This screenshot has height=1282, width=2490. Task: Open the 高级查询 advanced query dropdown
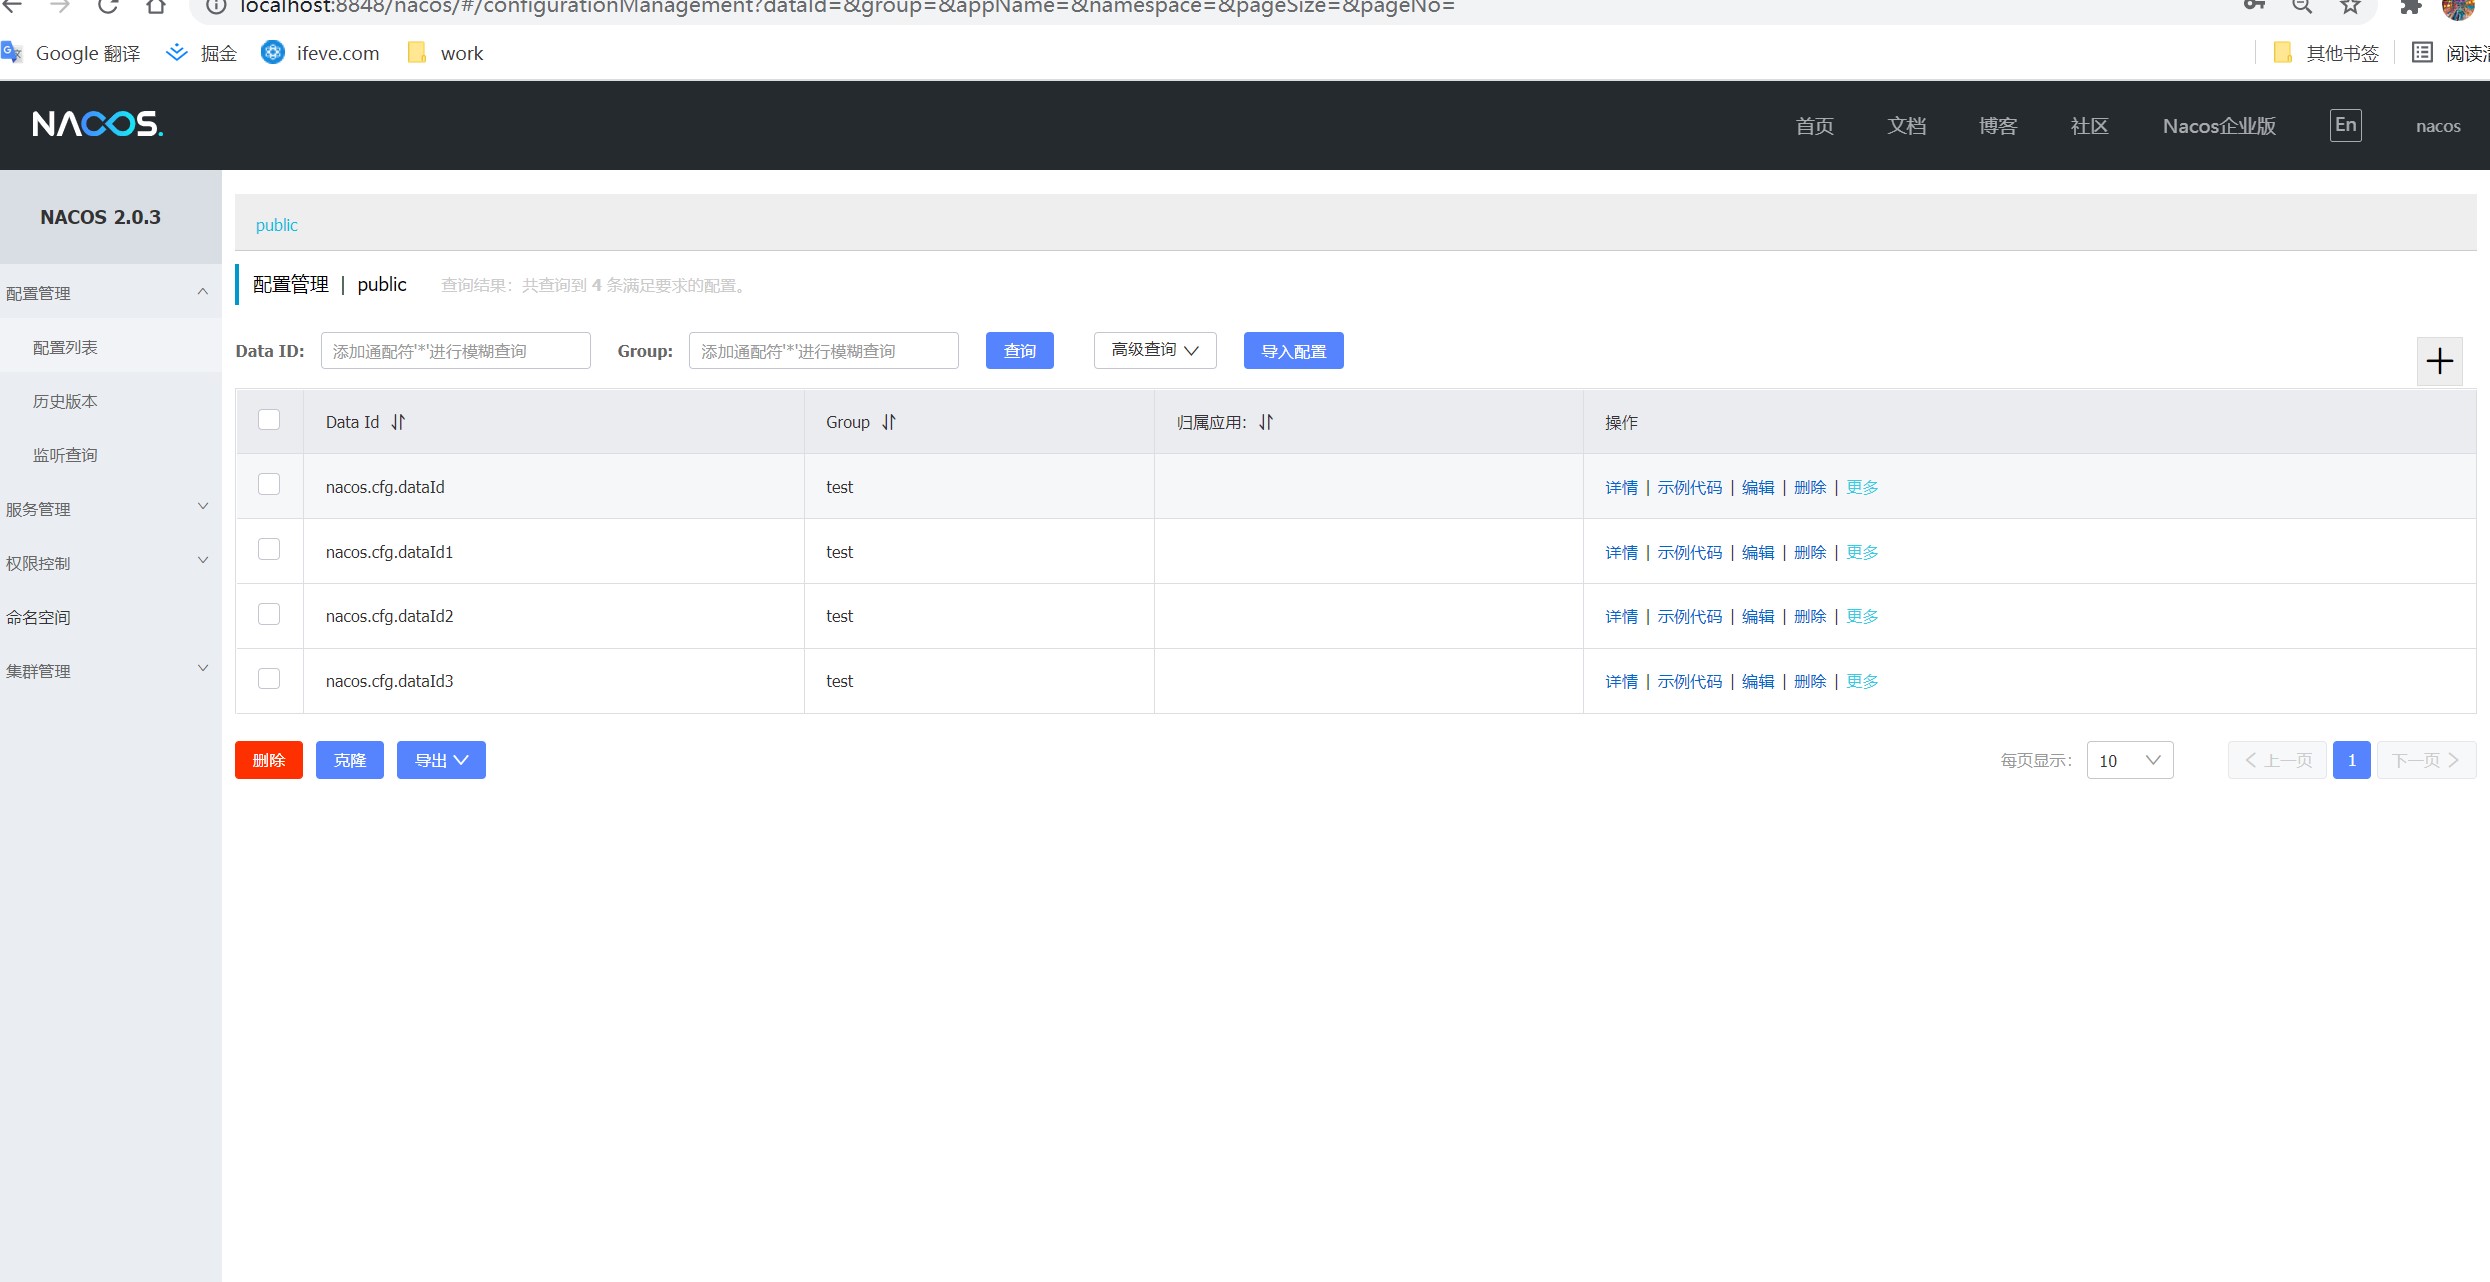pyautogui.click(x=1154, y=350)
